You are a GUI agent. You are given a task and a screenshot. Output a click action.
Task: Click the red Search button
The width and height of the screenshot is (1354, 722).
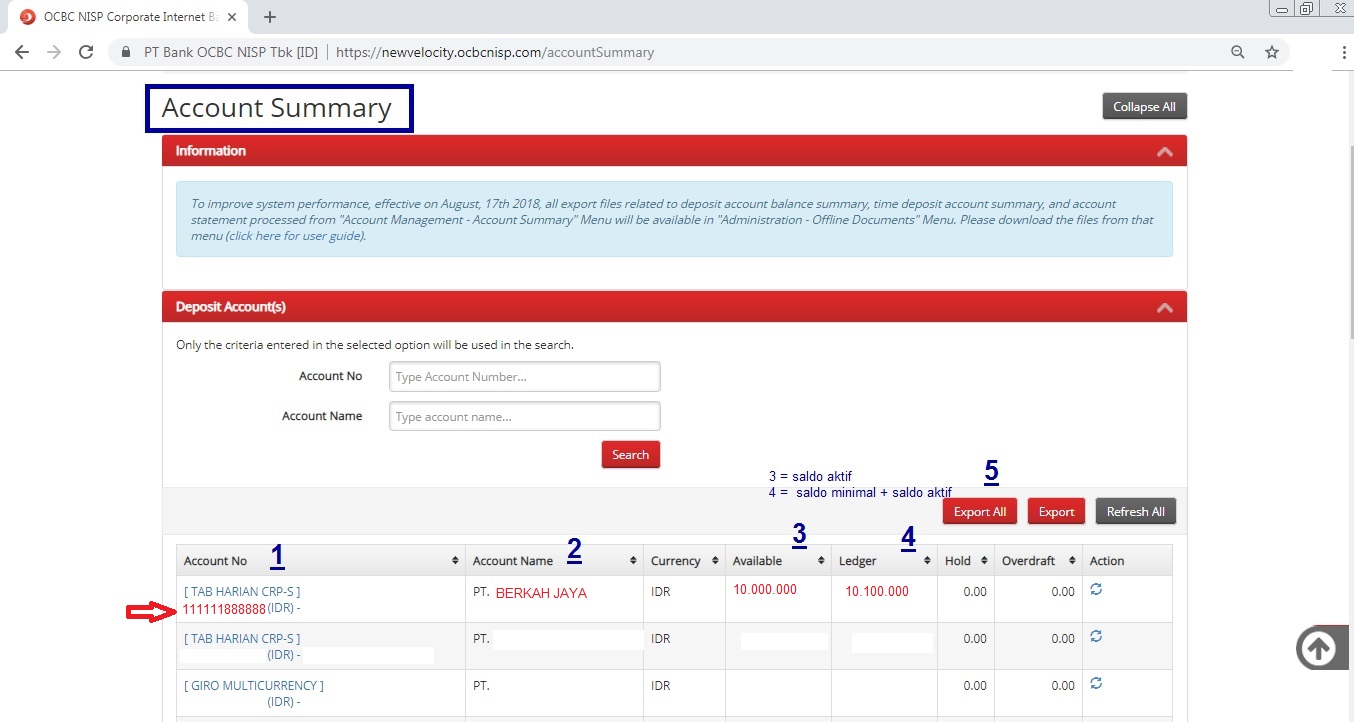point(630,455)
